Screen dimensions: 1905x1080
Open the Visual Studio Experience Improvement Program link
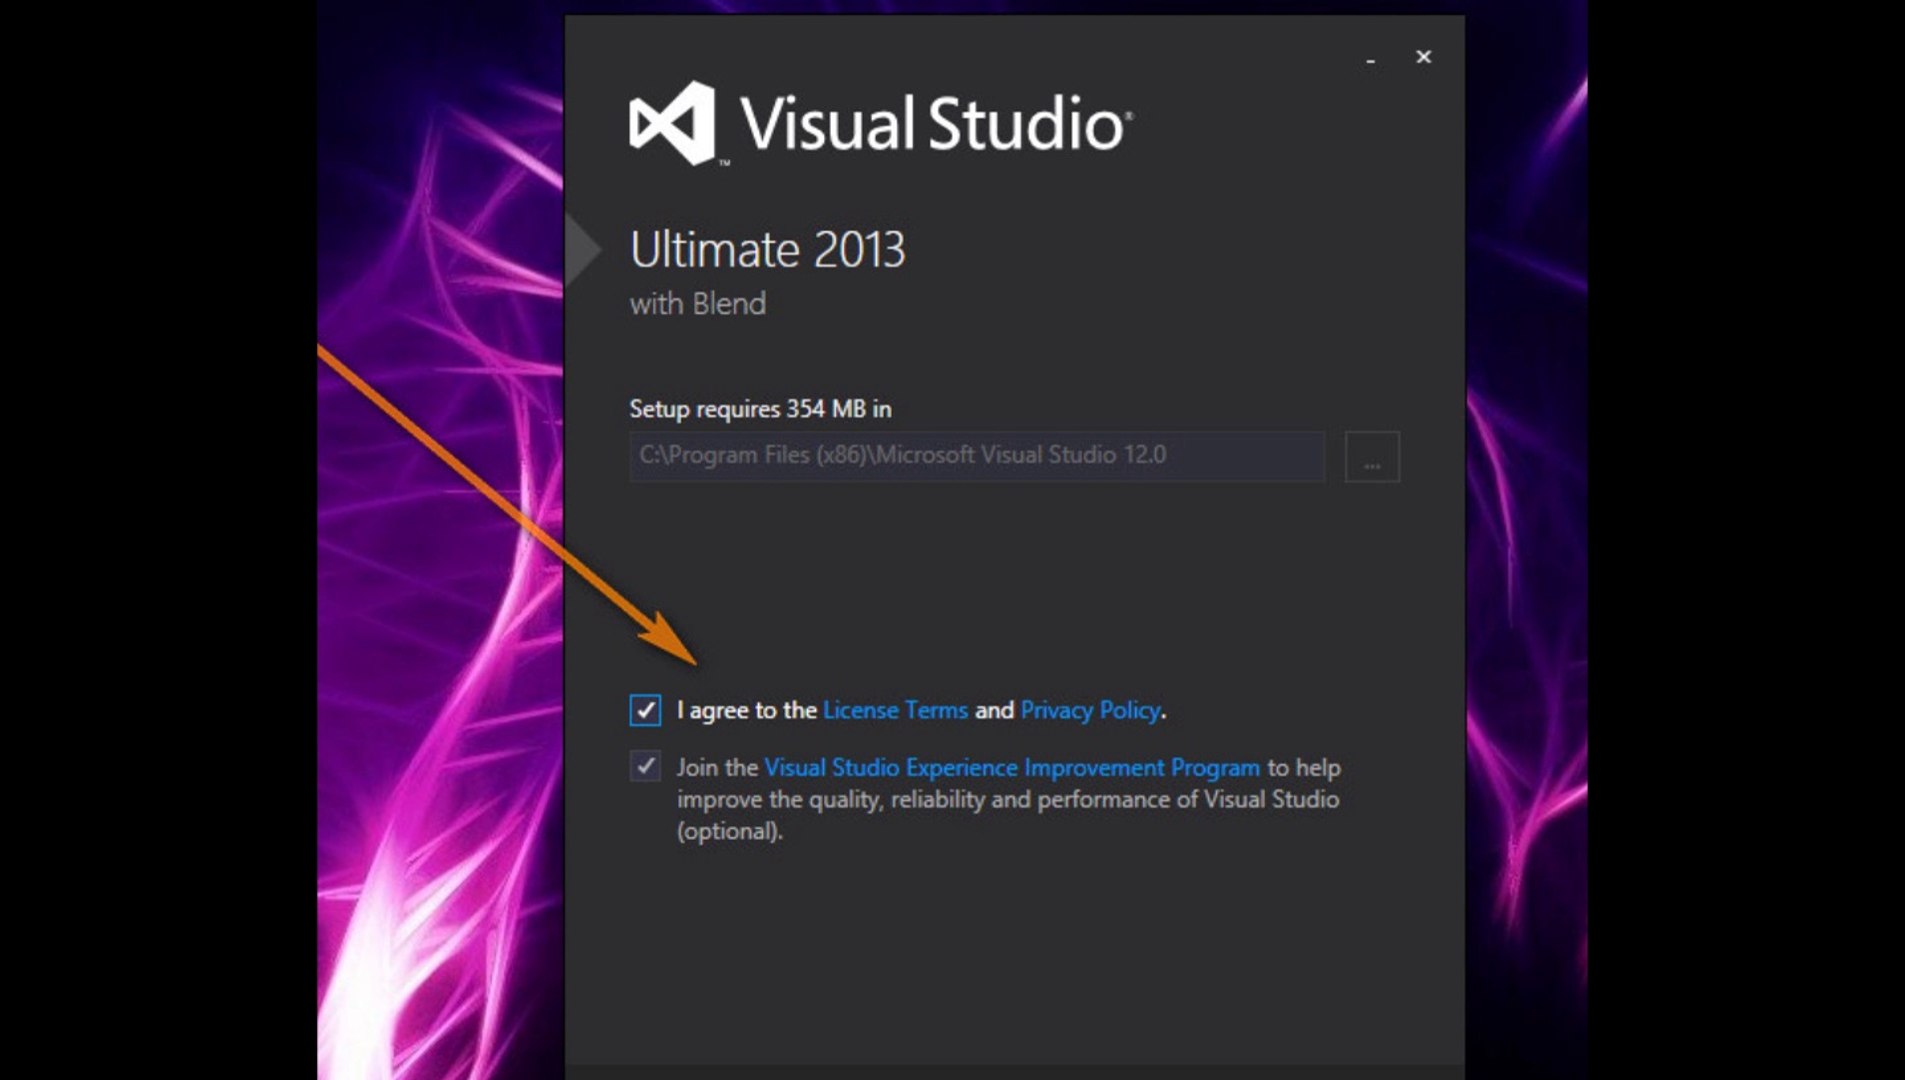tap(1011, 767)
